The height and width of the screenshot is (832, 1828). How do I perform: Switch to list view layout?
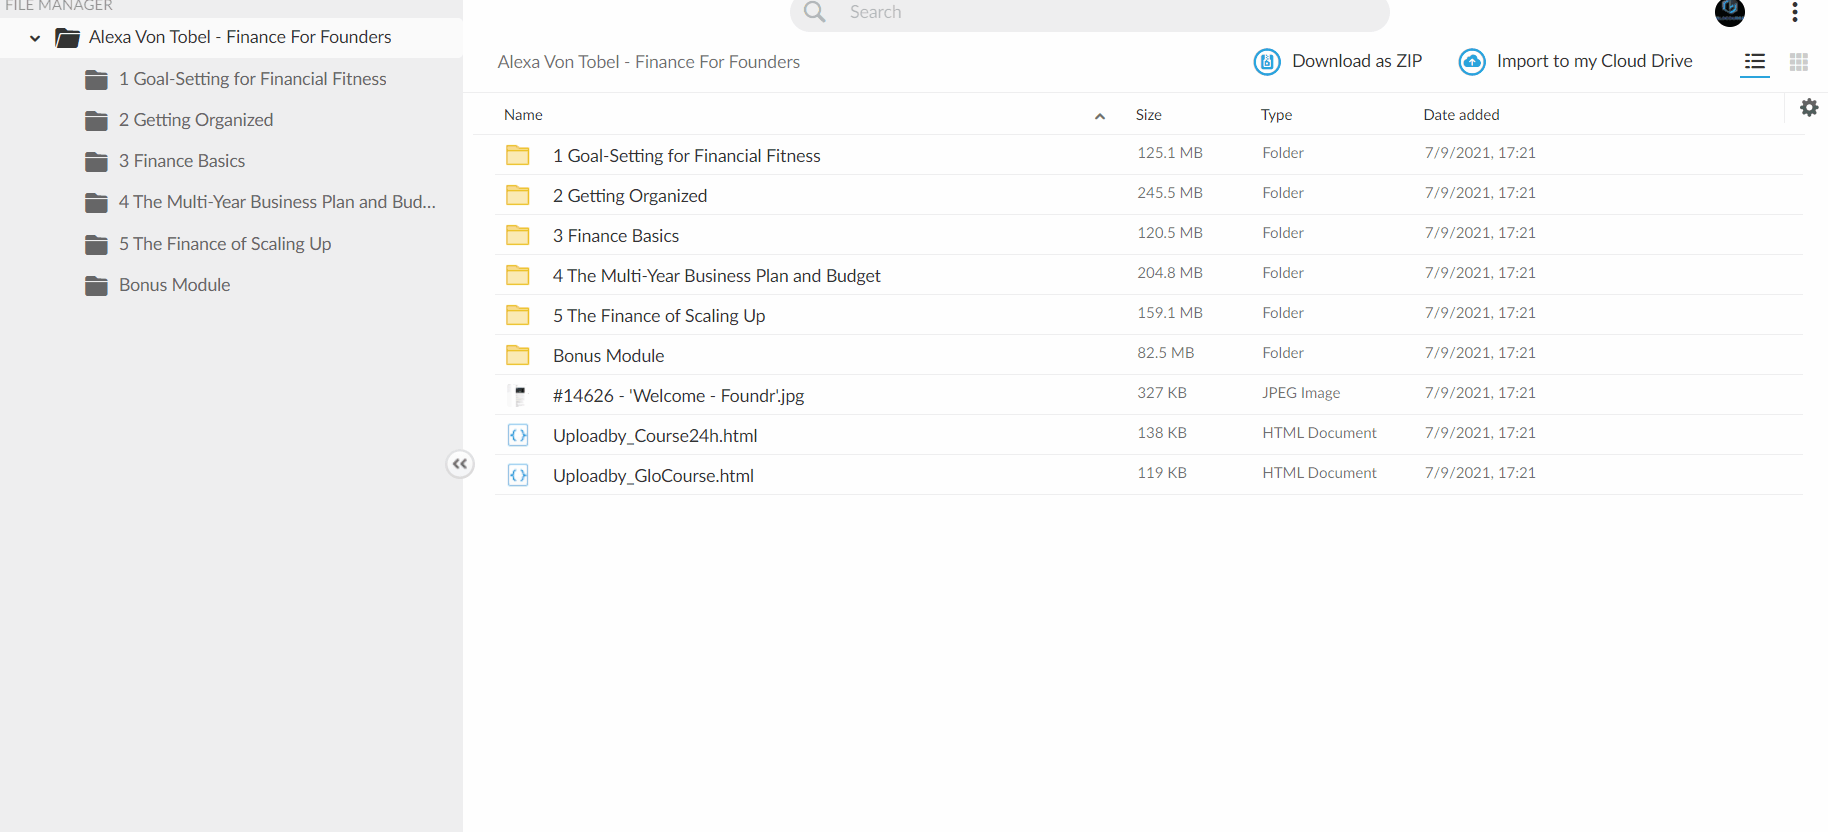coord(1755,62)
